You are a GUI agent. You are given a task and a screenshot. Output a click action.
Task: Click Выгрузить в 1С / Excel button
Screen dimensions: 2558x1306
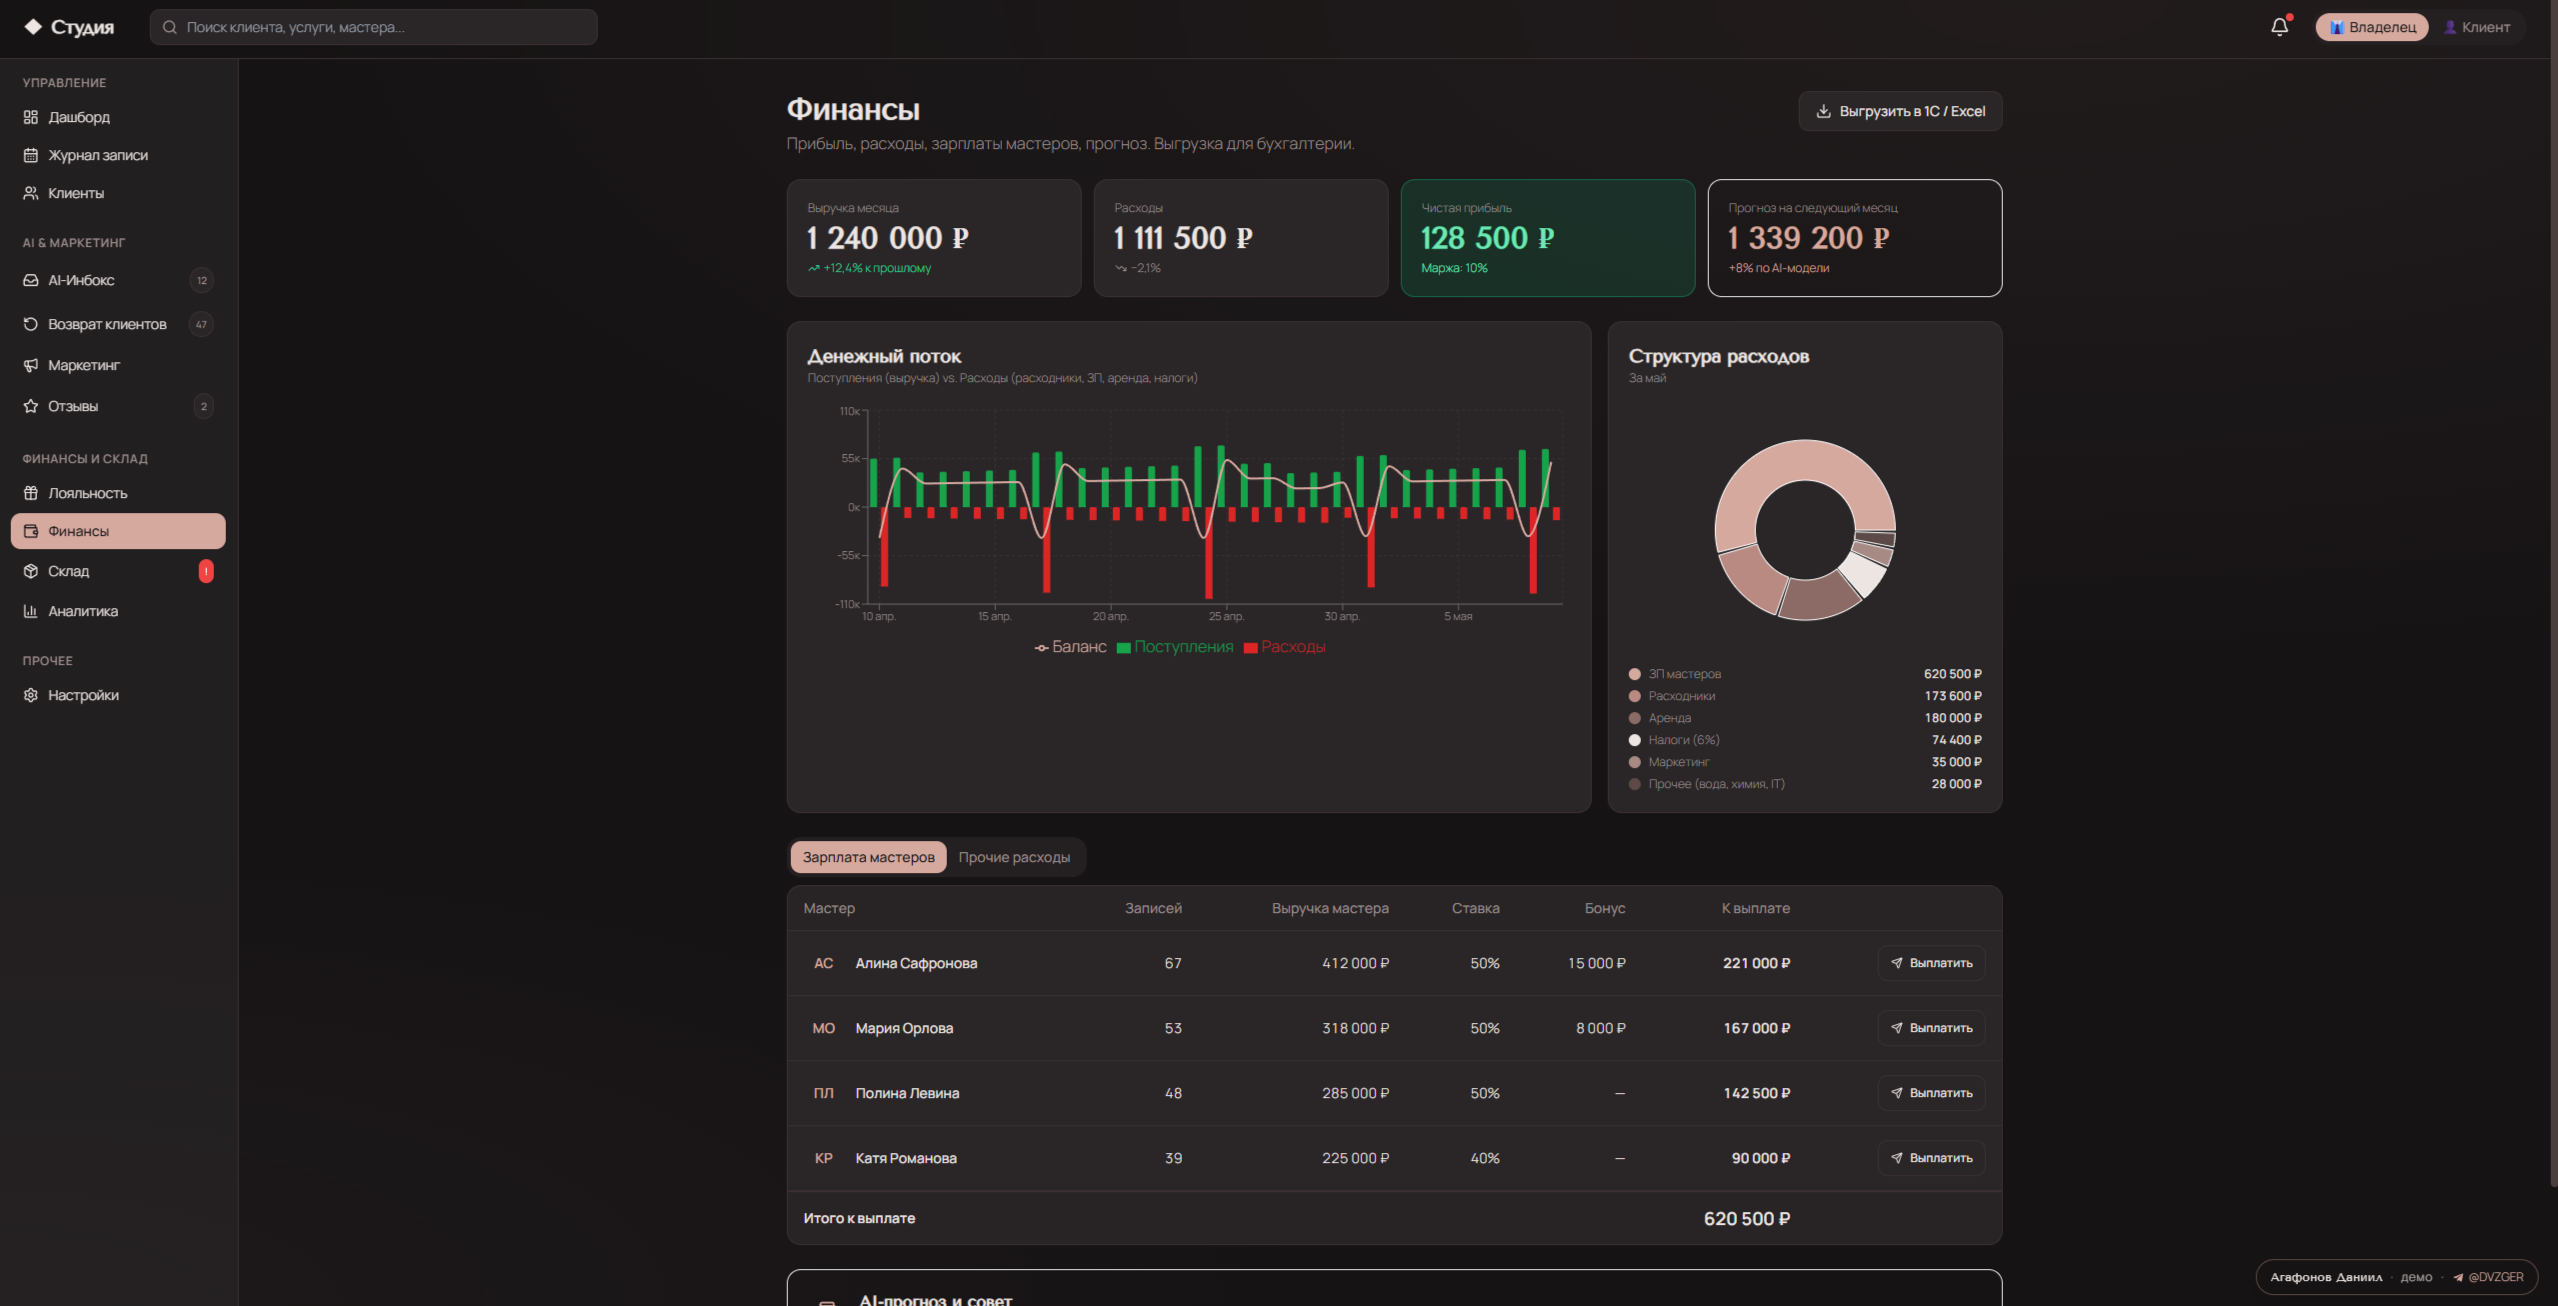click(x=1900, y=111)
